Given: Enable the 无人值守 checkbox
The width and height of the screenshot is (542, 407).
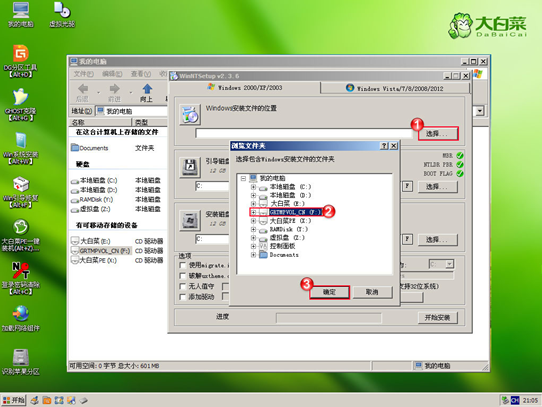Looking at the screenshot, I should pyautogui.click(x=183, y=286).
